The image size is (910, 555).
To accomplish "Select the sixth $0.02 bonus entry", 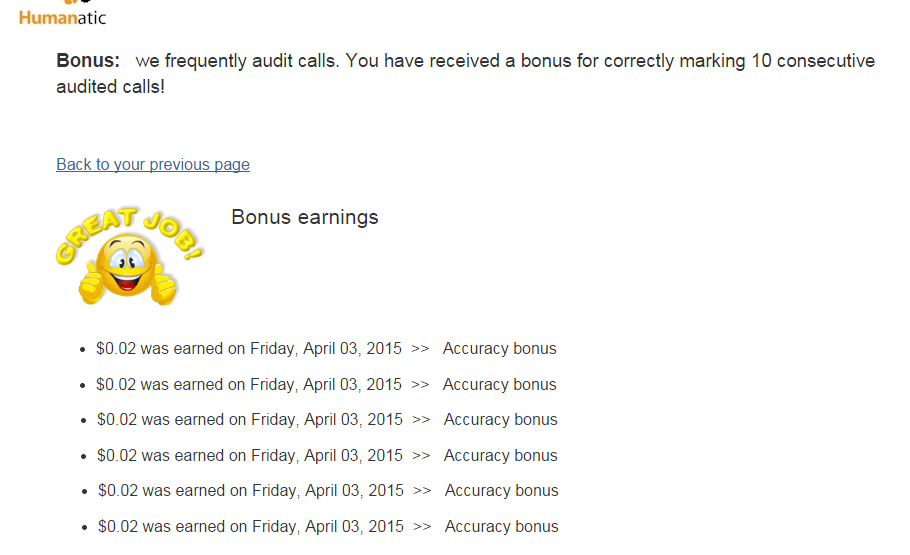I will 251,526.
